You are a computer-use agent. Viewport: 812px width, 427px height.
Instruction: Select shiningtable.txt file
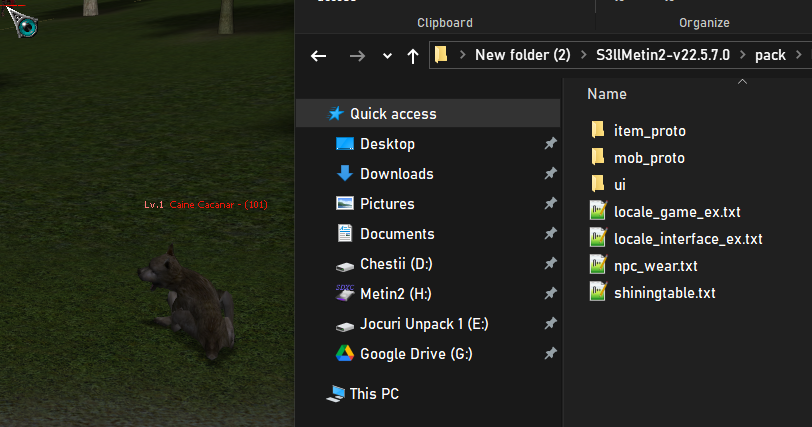664,293
